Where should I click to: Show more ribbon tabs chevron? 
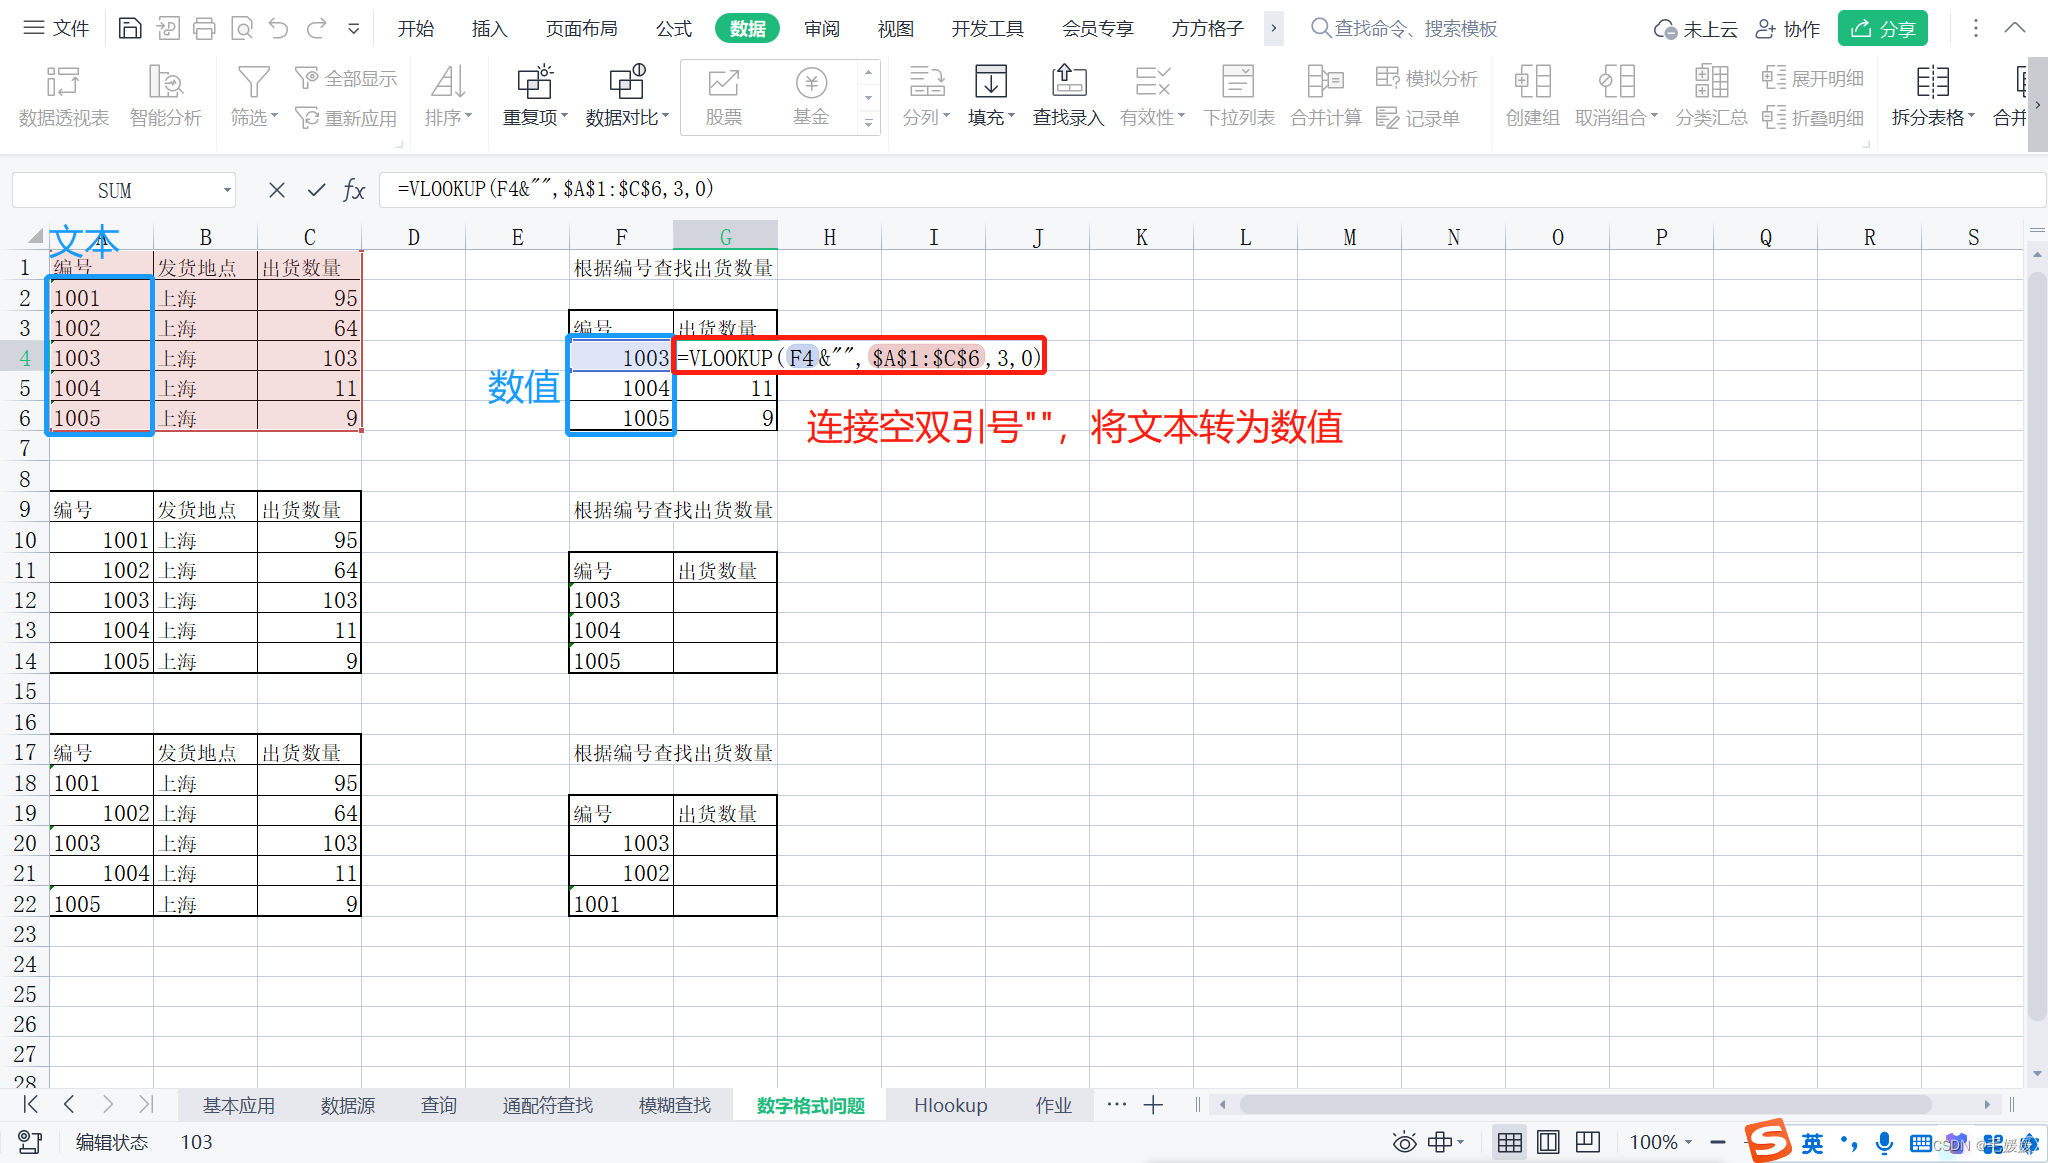(1273, 28)
